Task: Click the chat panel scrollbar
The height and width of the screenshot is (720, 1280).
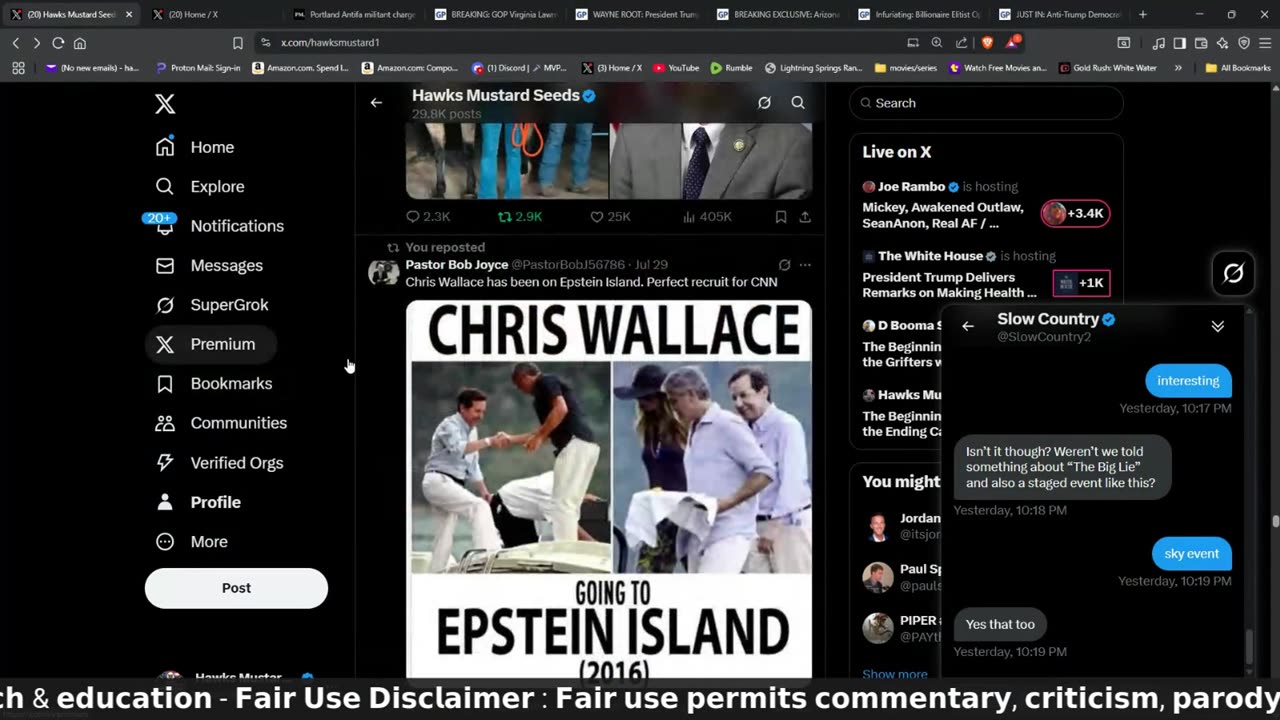Action: (1248, 647)
